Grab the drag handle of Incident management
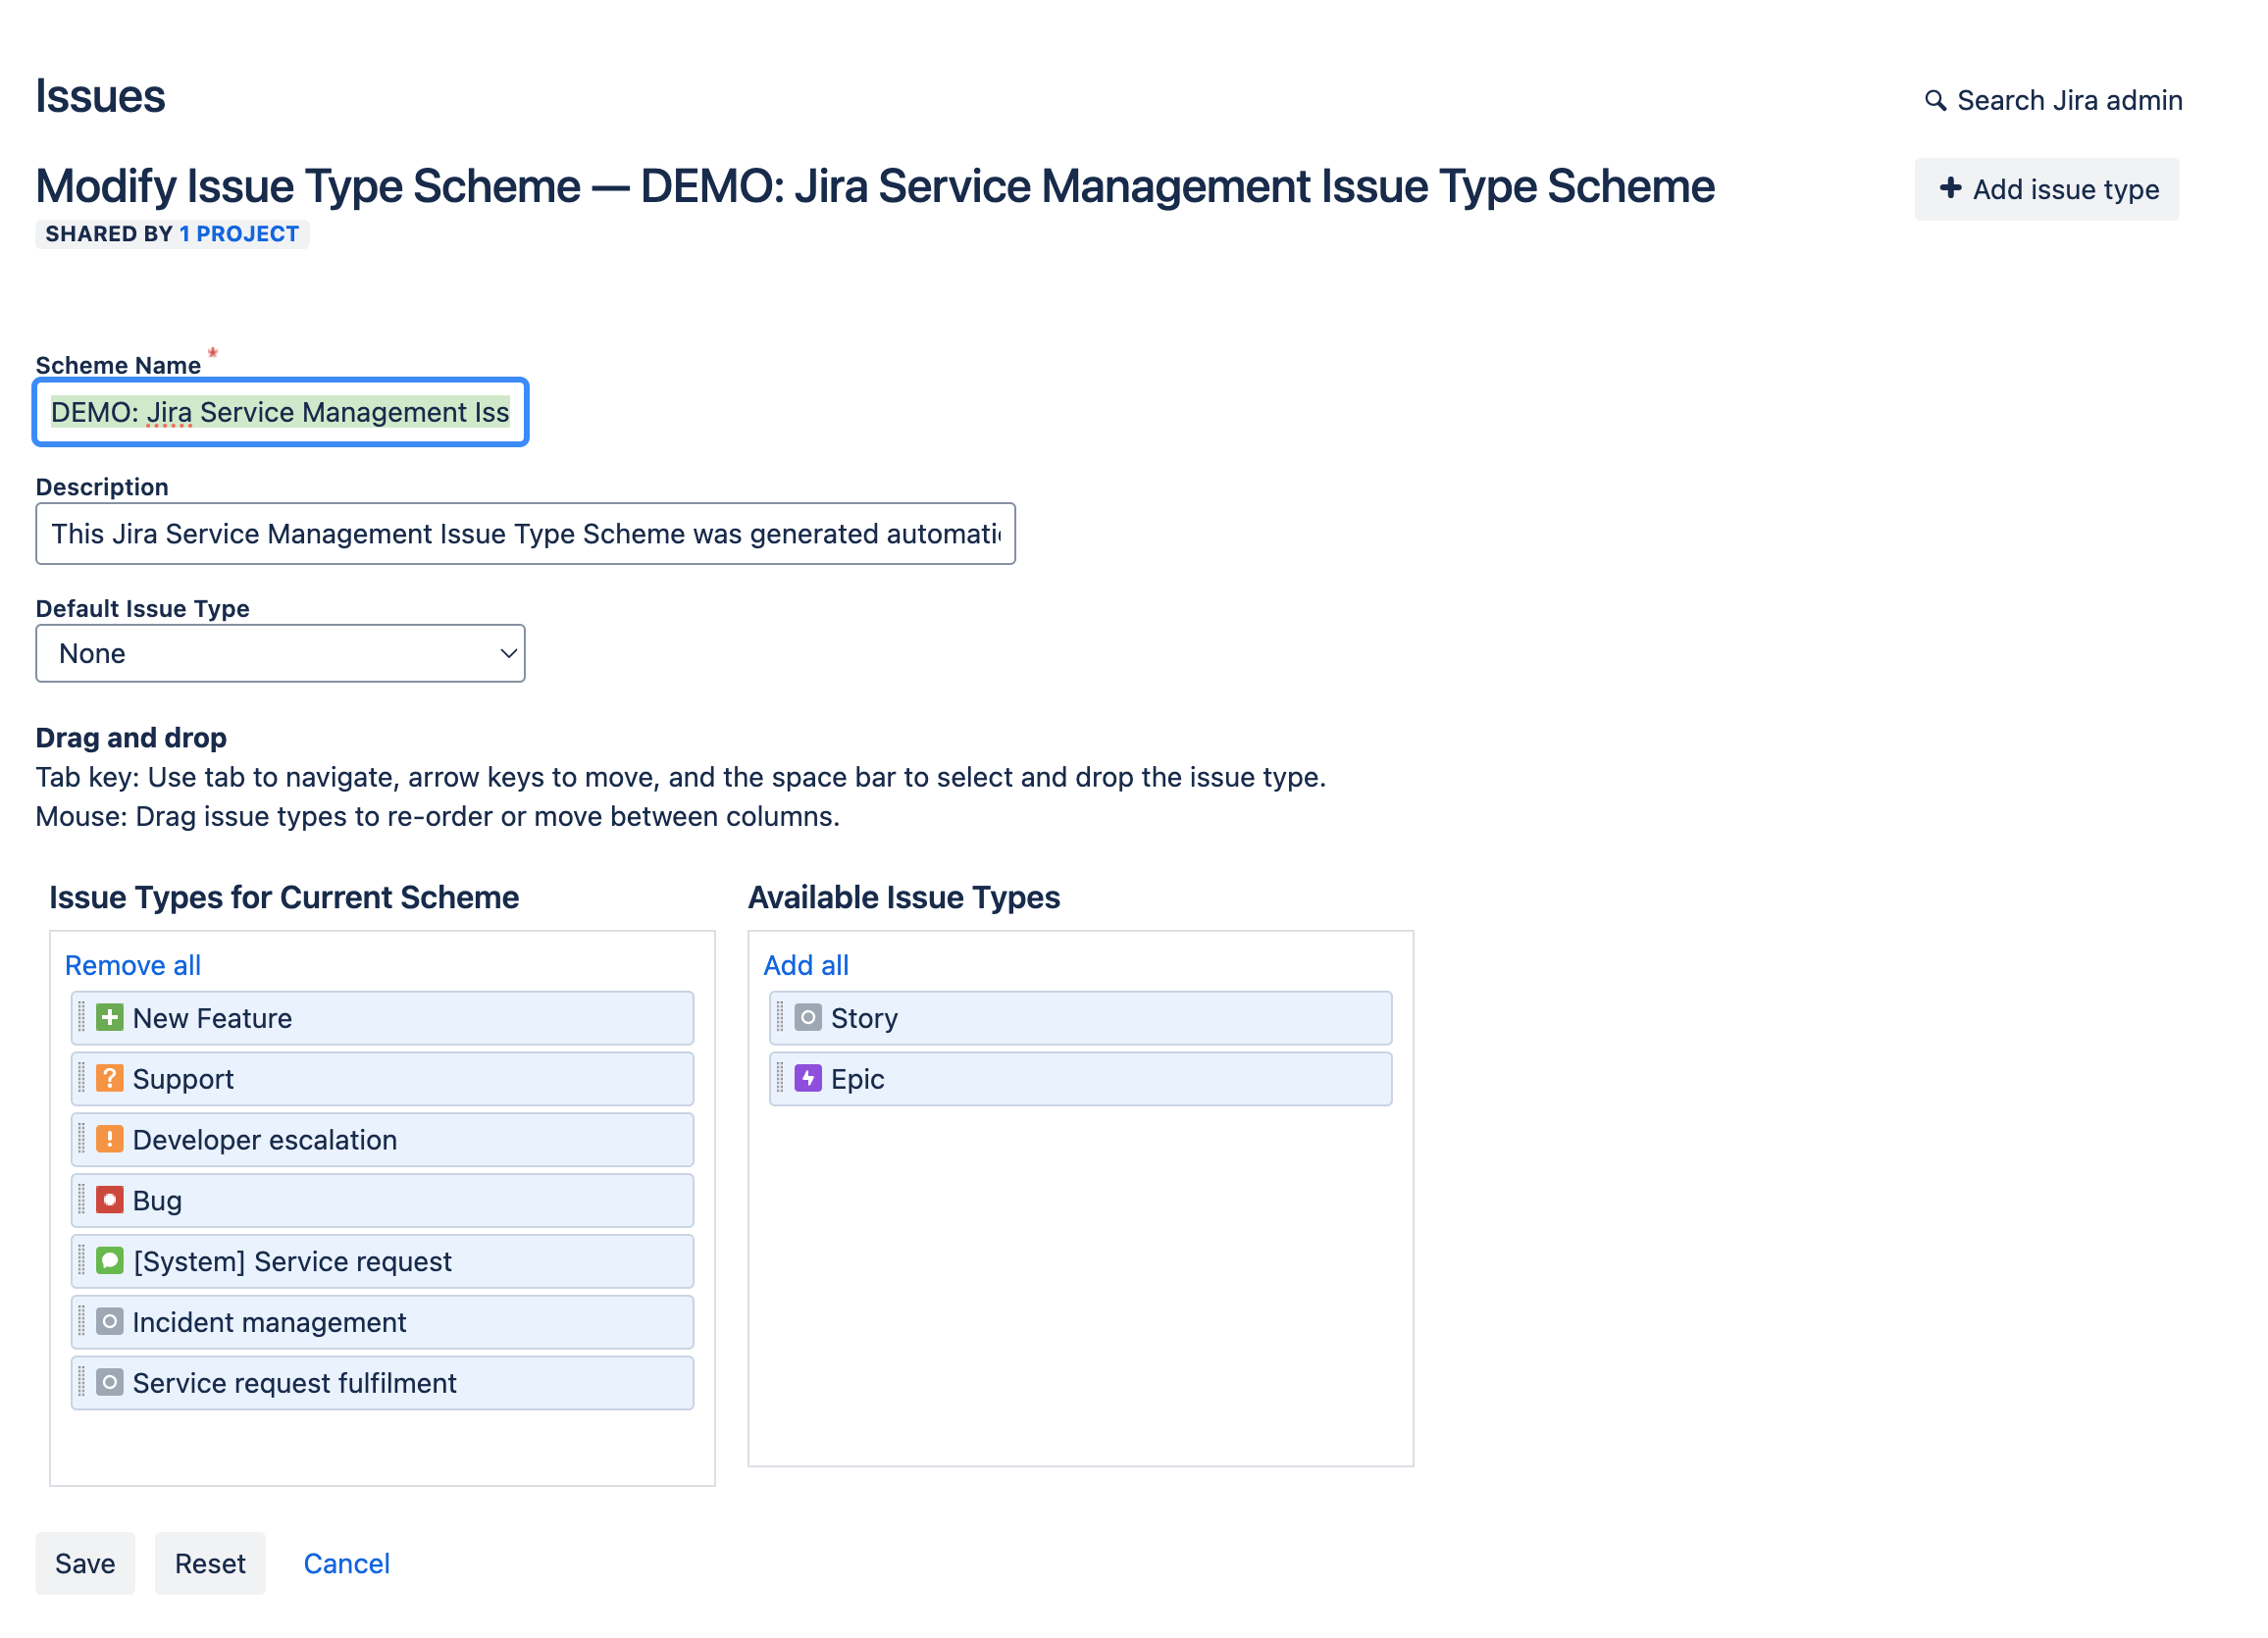The image size is (2268, 1638). (x=82, y=1322)
